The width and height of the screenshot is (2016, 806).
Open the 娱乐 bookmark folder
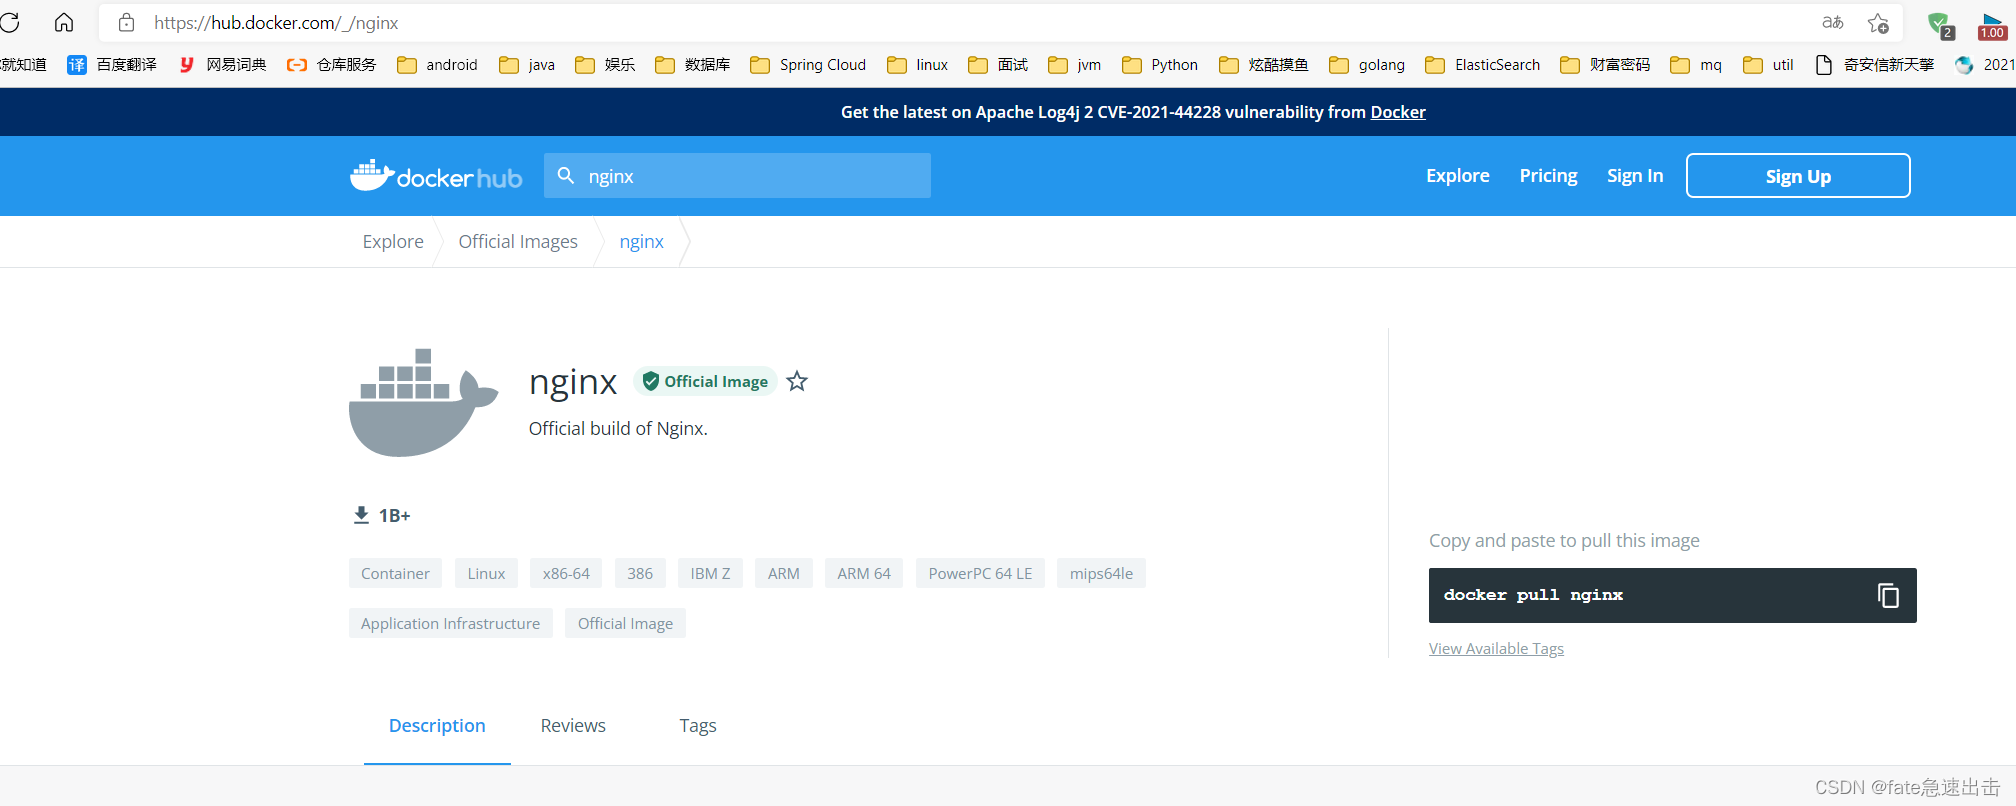[605, 65]
